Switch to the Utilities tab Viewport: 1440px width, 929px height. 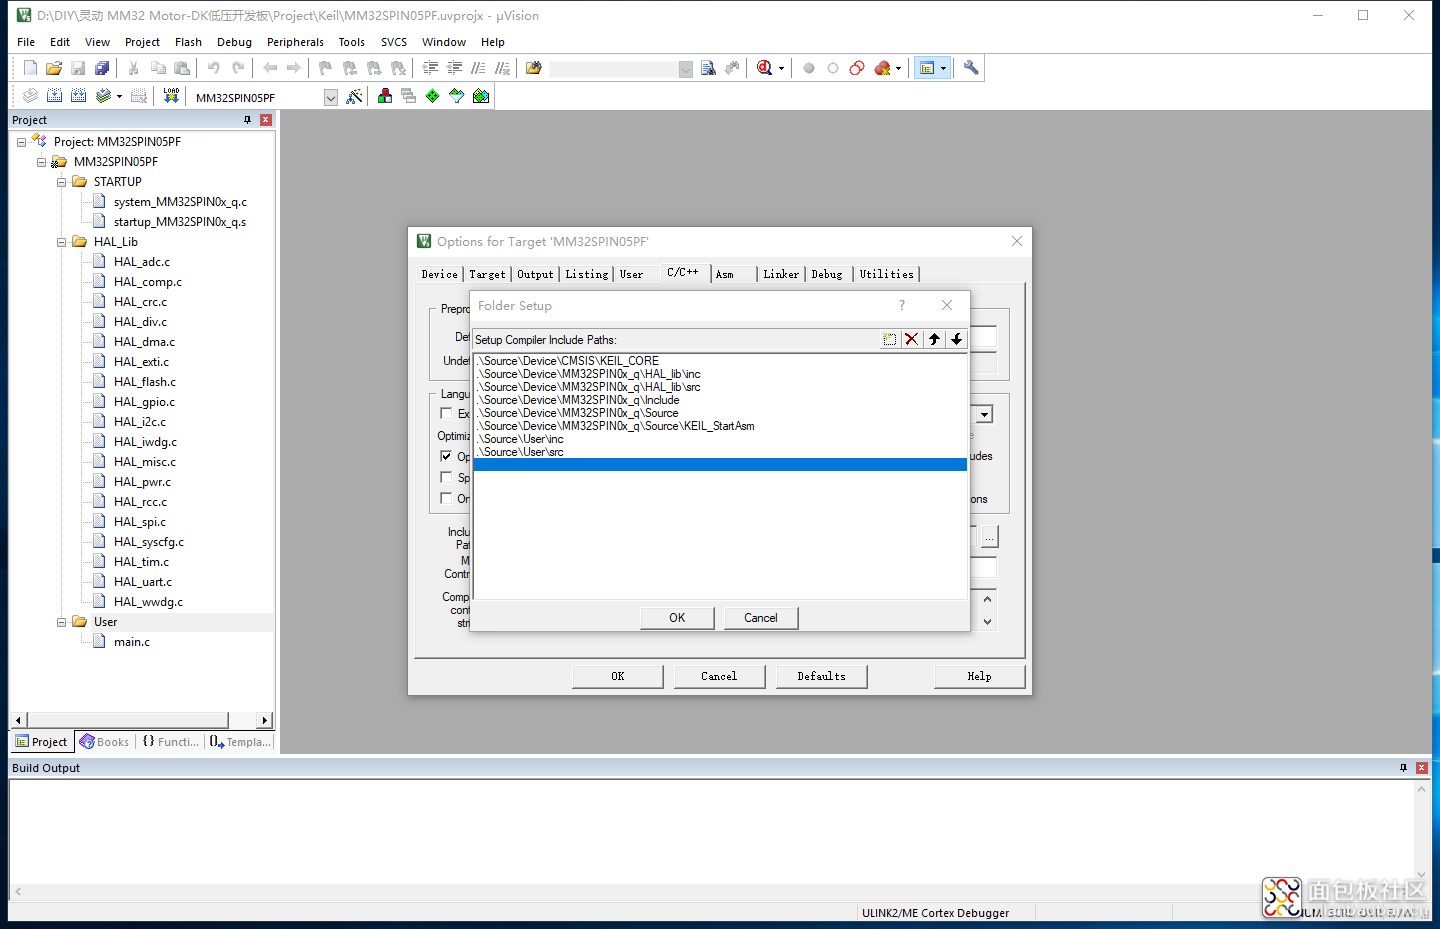(x=886, y=274)
